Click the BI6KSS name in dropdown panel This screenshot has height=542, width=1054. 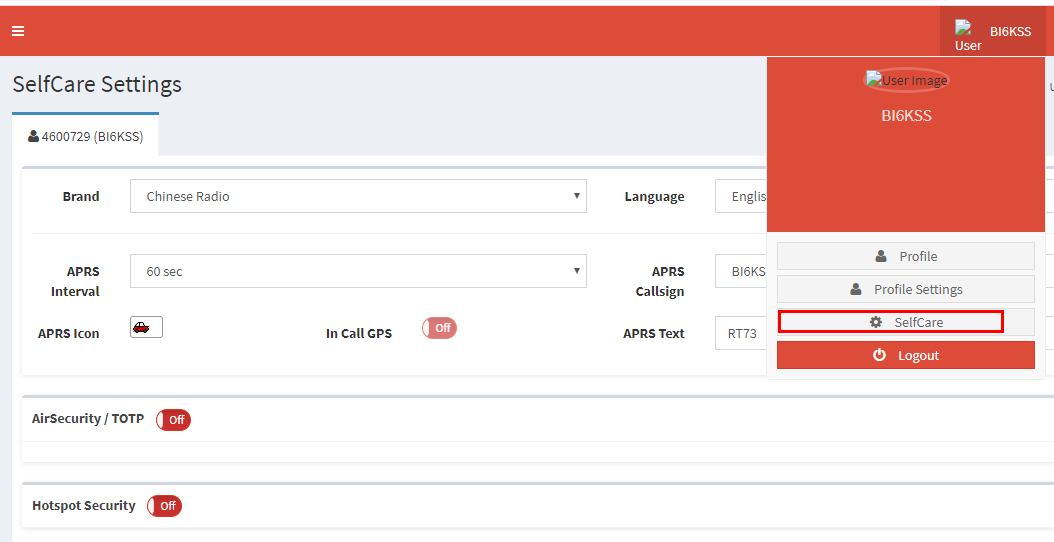point(906,116)
